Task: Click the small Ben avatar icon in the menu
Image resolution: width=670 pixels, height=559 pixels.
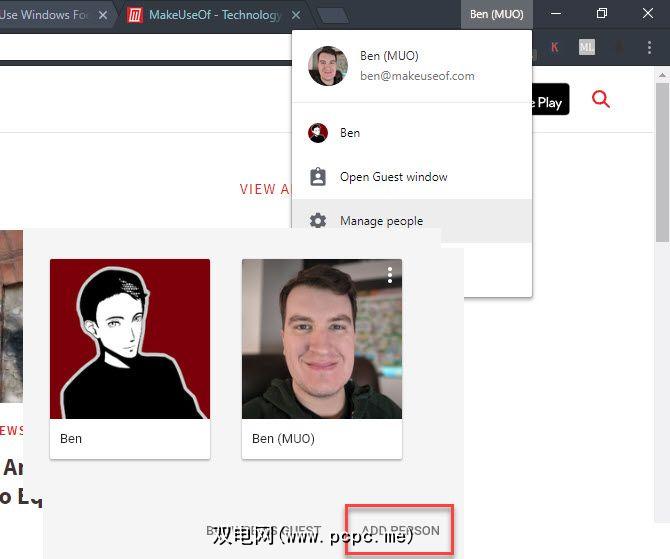Action: point(318,133)
